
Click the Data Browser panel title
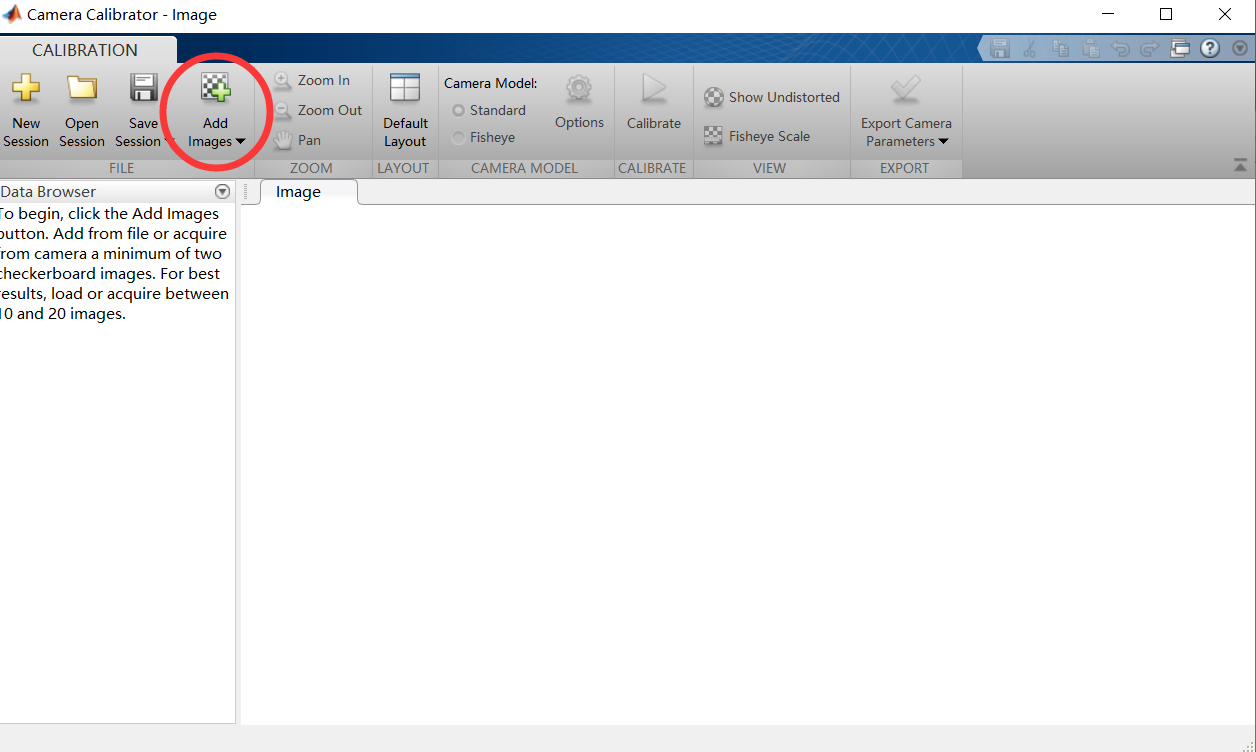[48, 191]
